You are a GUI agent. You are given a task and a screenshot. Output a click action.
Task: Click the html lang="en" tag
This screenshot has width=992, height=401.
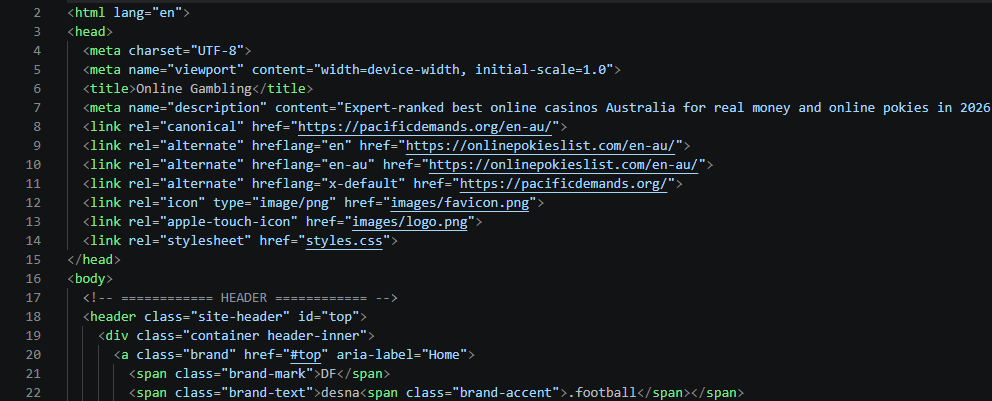pos(128,13)
